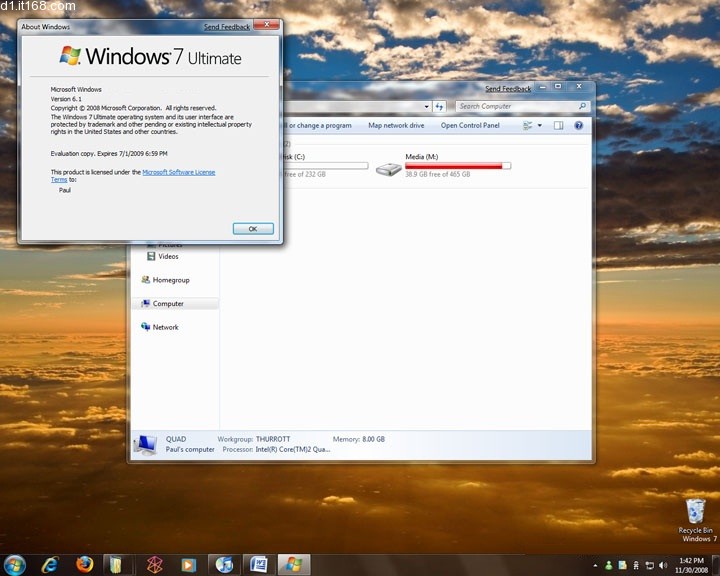Open iTunes from the taskbar

pyautogui.click(x=224, y=565)
